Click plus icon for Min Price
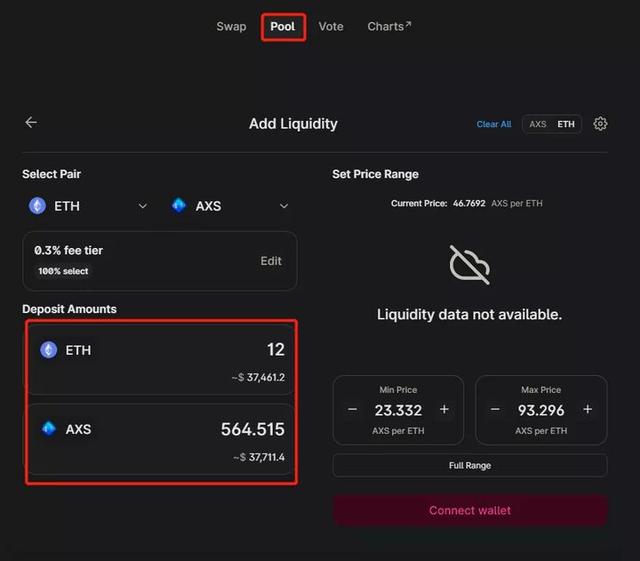The height and width of the screenshot is (561, 640). pyautogui.click(x=444, y=409)
